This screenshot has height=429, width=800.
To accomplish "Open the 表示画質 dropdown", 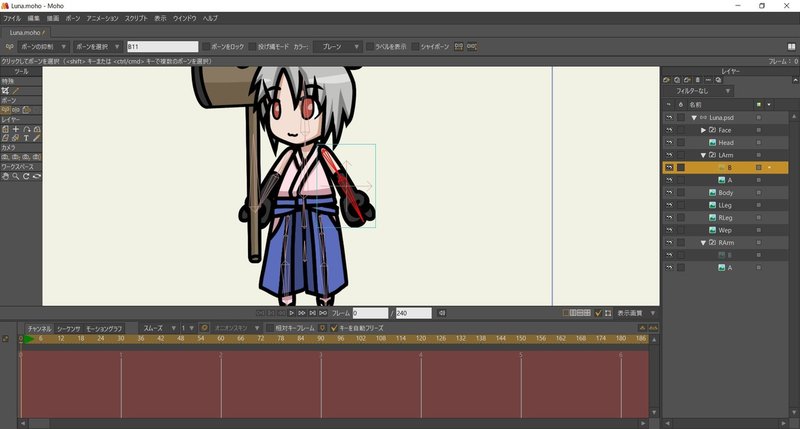I will 636,313.
